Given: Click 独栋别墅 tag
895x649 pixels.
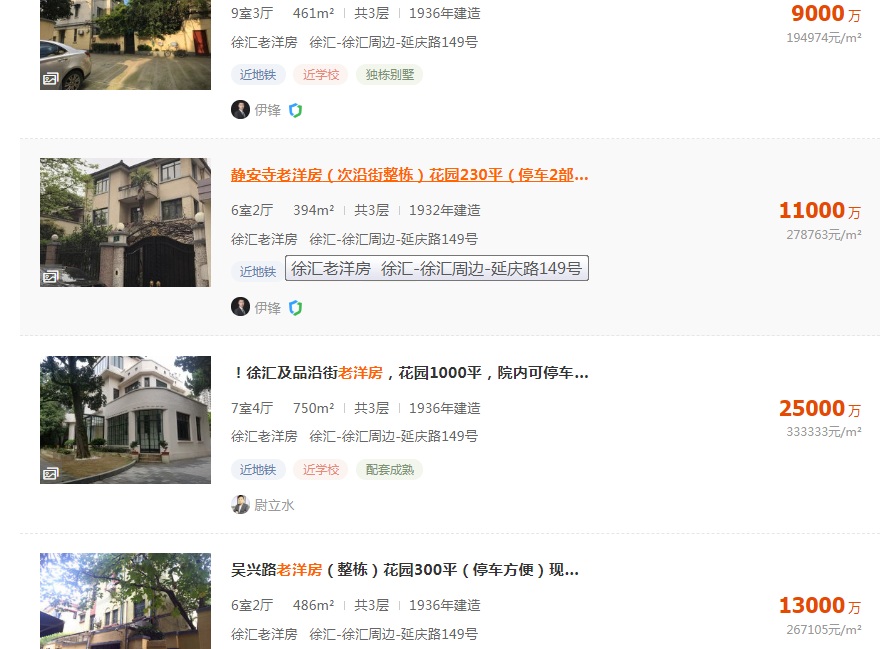Looking at the screenshot, I should click(x=390, y=75).
